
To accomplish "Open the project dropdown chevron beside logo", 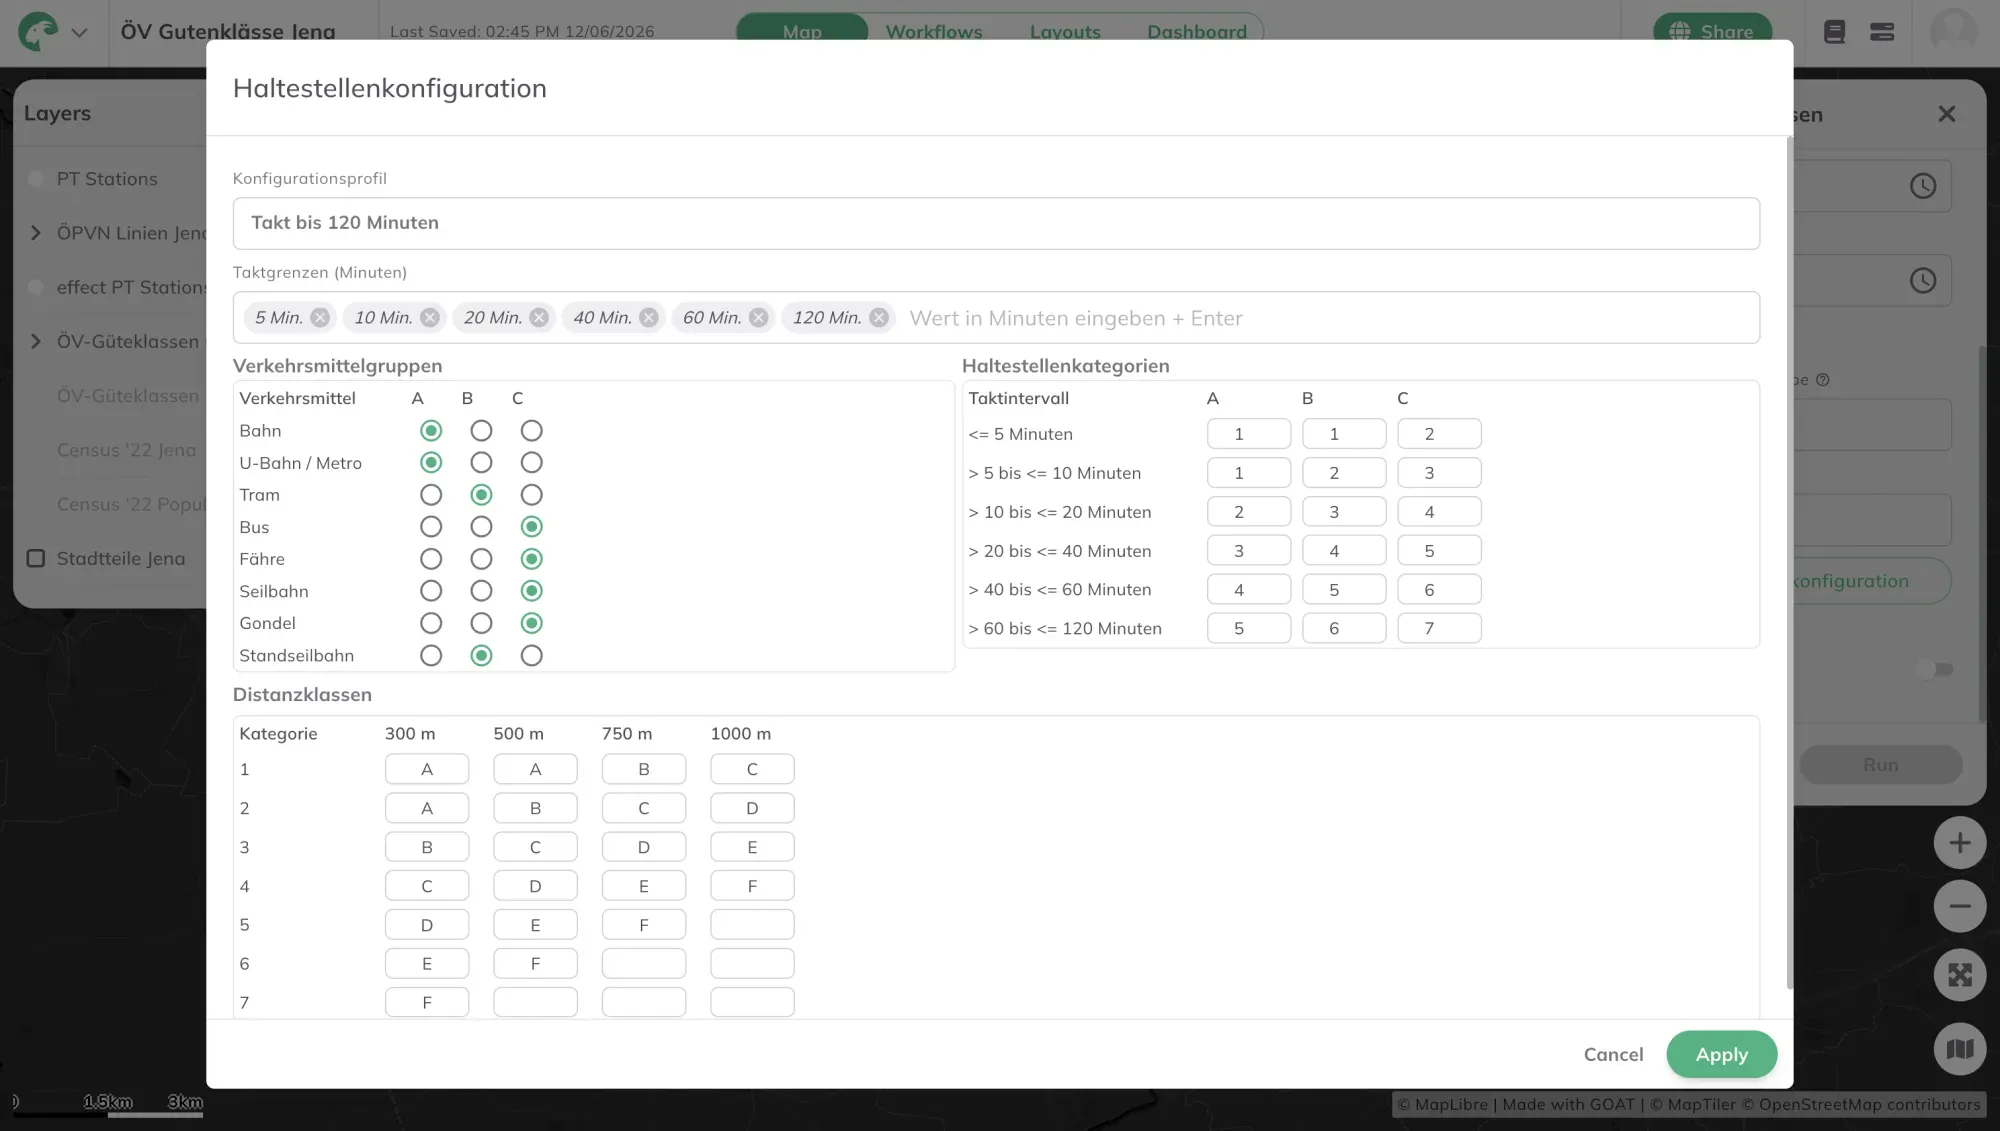I will click(80, 32).
